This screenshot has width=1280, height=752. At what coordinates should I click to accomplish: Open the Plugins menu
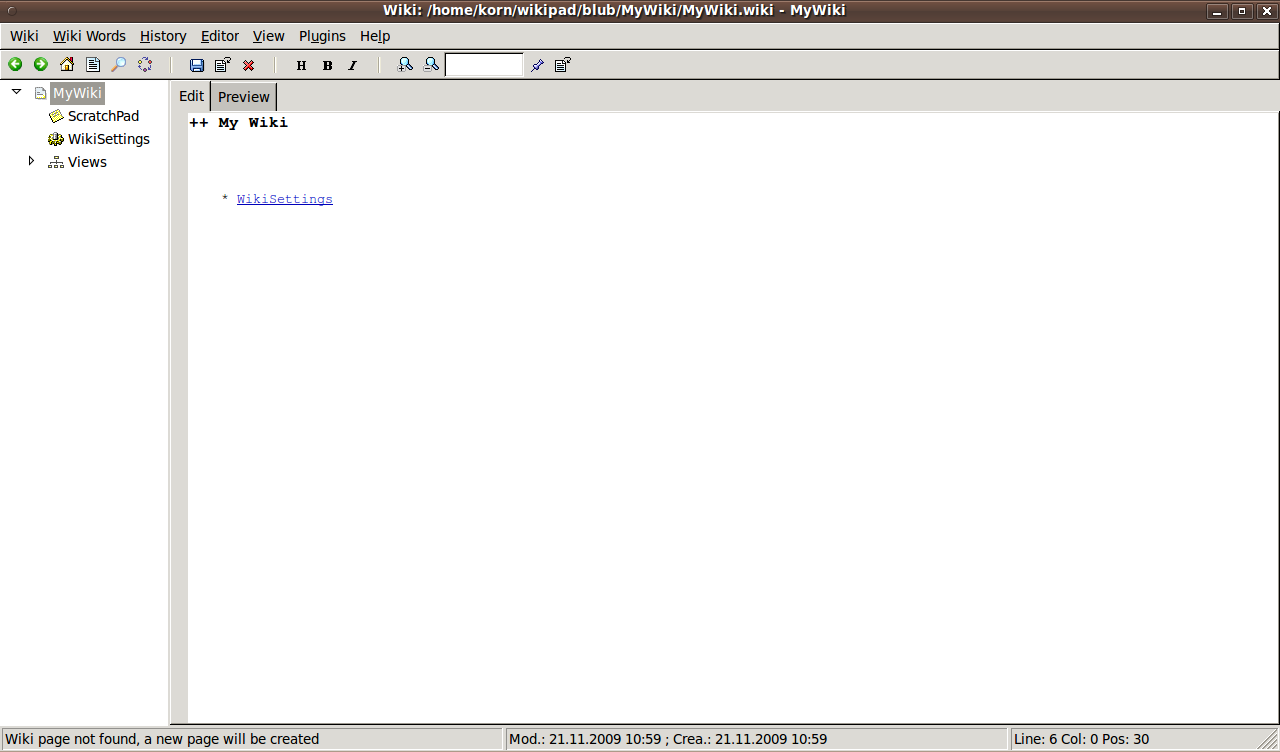[x=322, y=36]
